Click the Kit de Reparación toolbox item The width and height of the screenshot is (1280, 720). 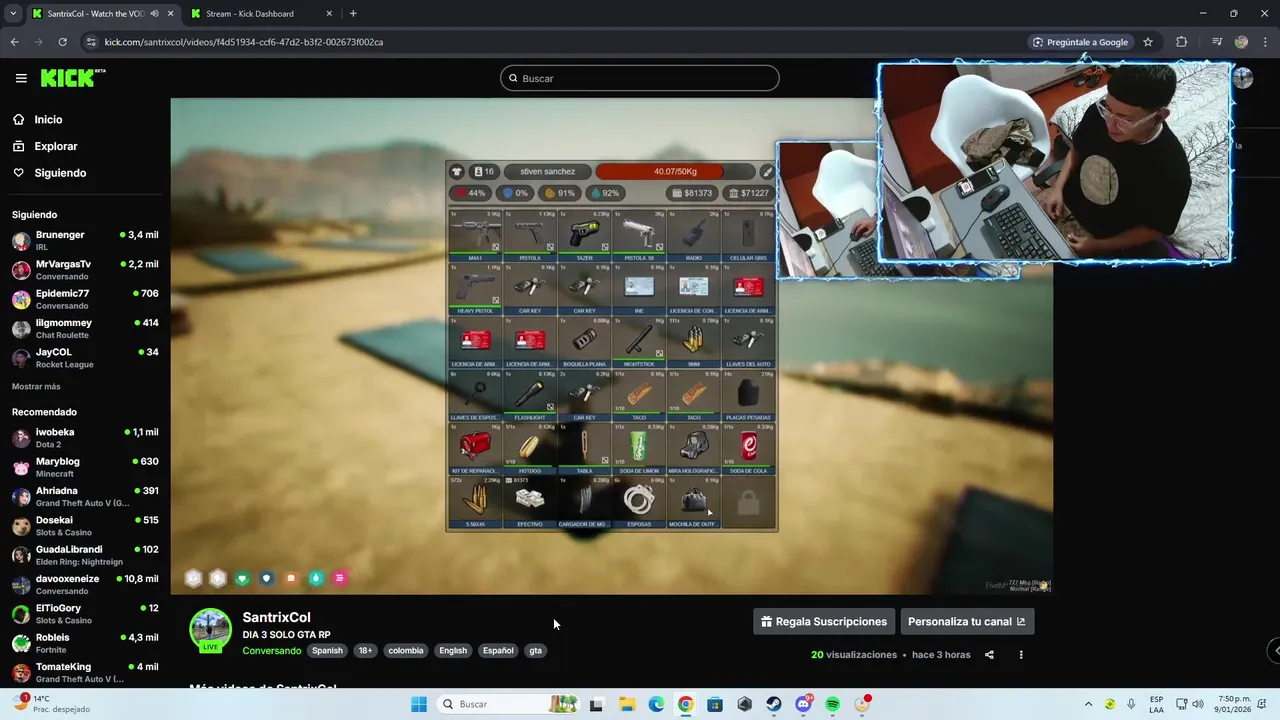[475, 449]
